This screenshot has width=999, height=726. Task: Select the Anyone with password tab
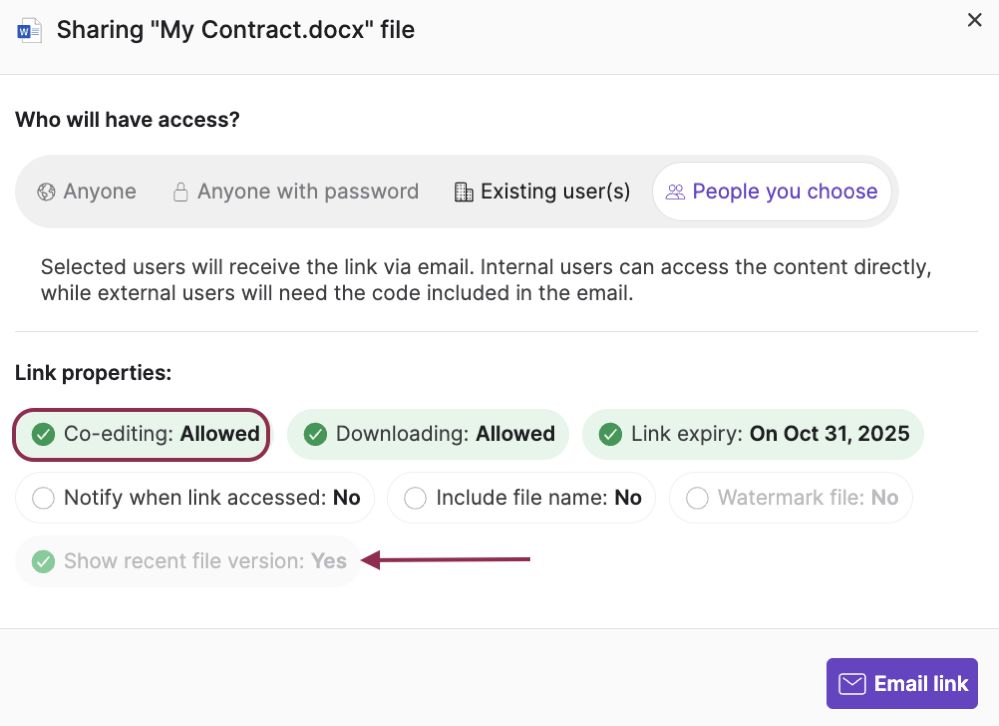(x=295, y=191)
